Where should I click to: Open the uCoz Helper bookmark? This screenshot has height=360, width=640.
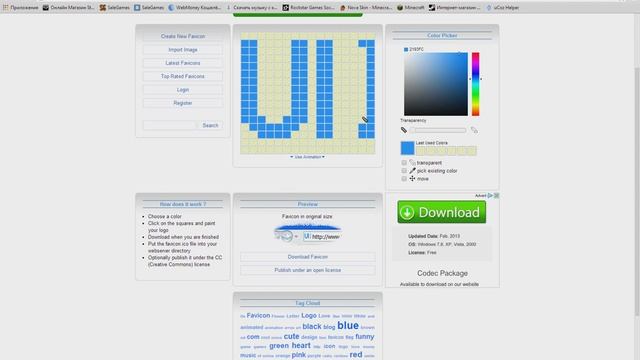coord(502,7)
